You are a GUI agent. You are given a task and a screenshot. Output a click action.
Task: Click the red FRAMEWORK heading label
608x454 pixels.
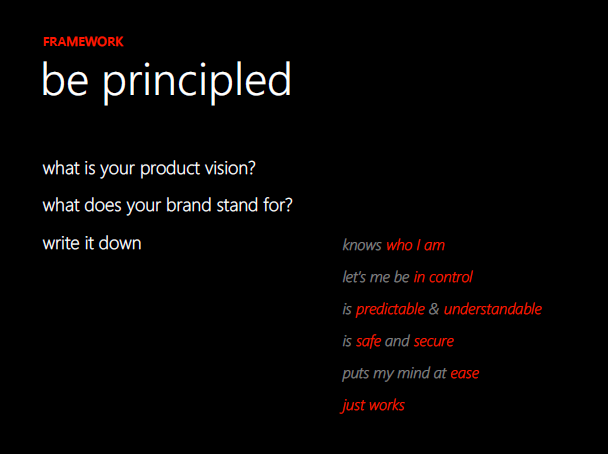(x=83, y=42)
